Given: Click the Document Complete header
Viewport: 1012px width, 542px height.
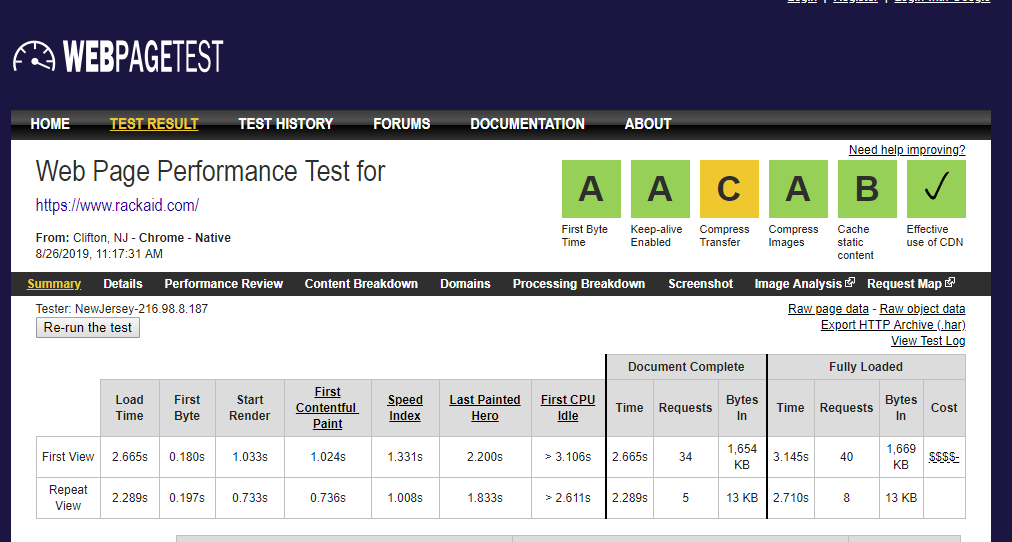Looking at the screenshot, I should pyautogui.click(x=686, y=366).
